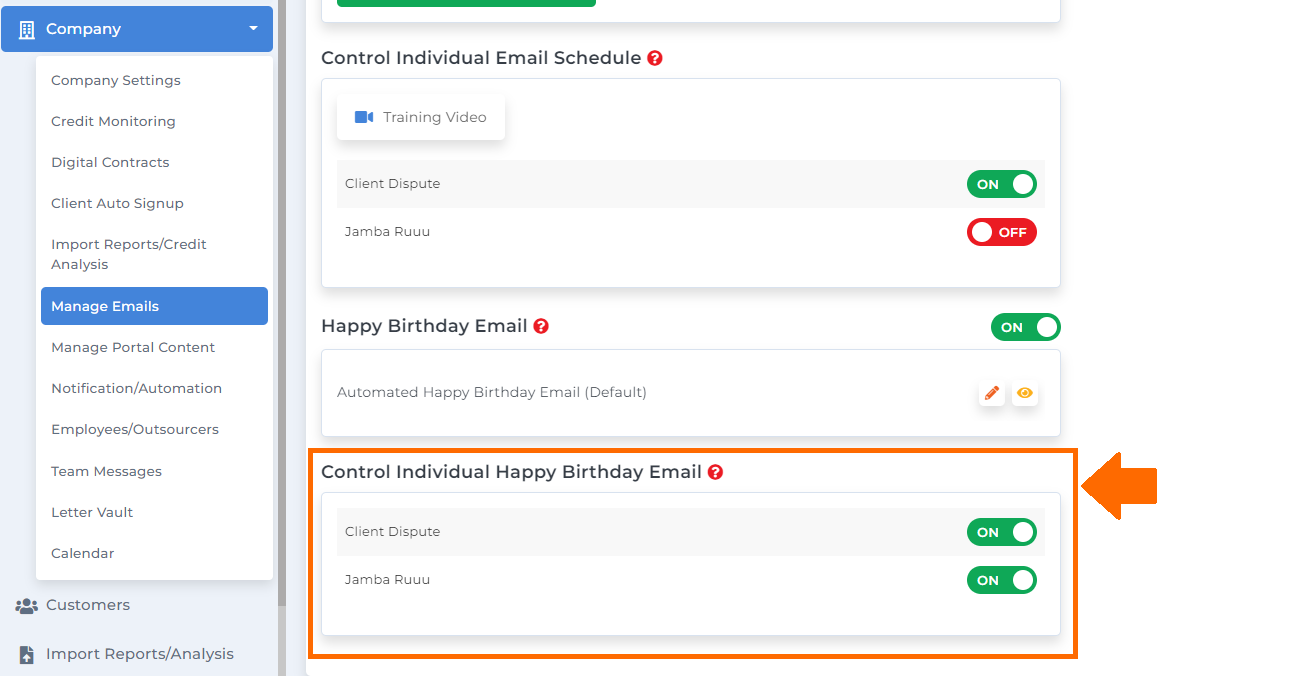Disable the Happy Birthday Email master toggle
The width and height of the screenshot is (1313, 676).
[1026, 327]
